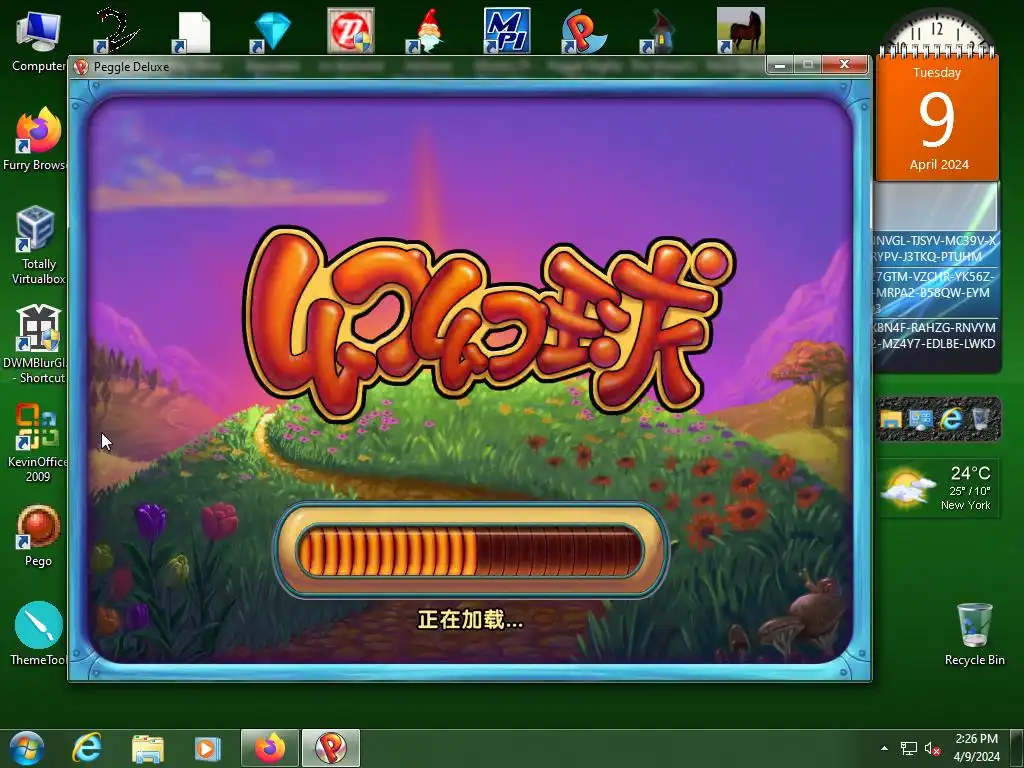Open the taskbar clock showing 2:26 PM
This screenshot has width=1024, height=768.
click(976, 748)
